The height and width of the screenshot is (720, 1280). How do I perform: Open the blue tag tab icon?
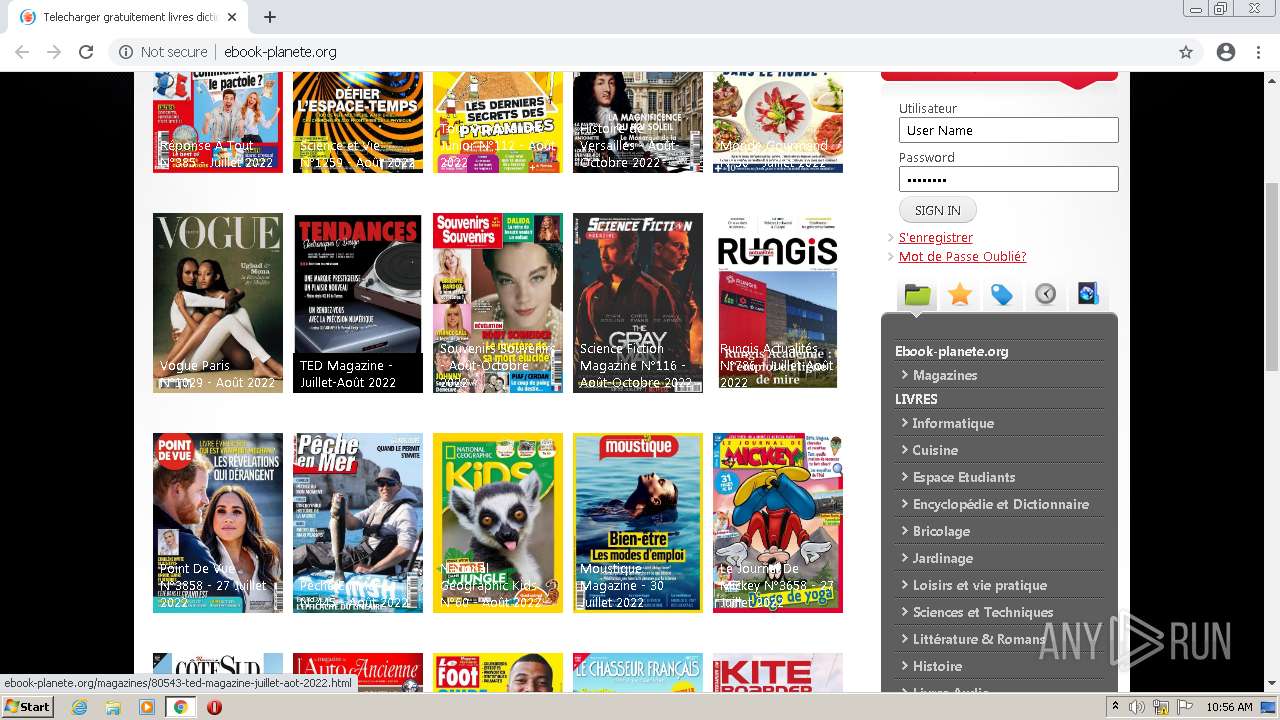point(1002,294)
